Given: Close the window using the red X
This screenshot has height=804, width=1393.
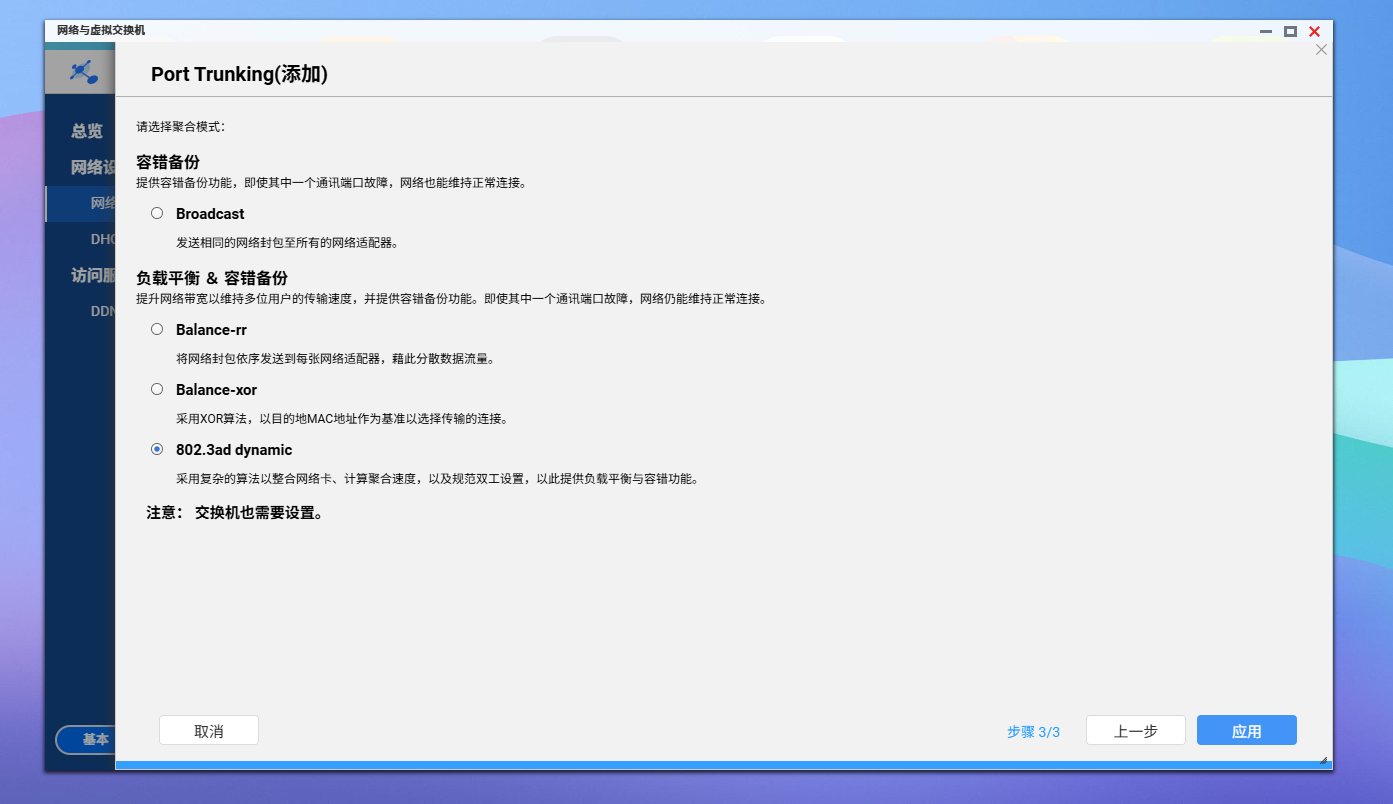Looking at the screenshot, I should (x=1314, y=31).
